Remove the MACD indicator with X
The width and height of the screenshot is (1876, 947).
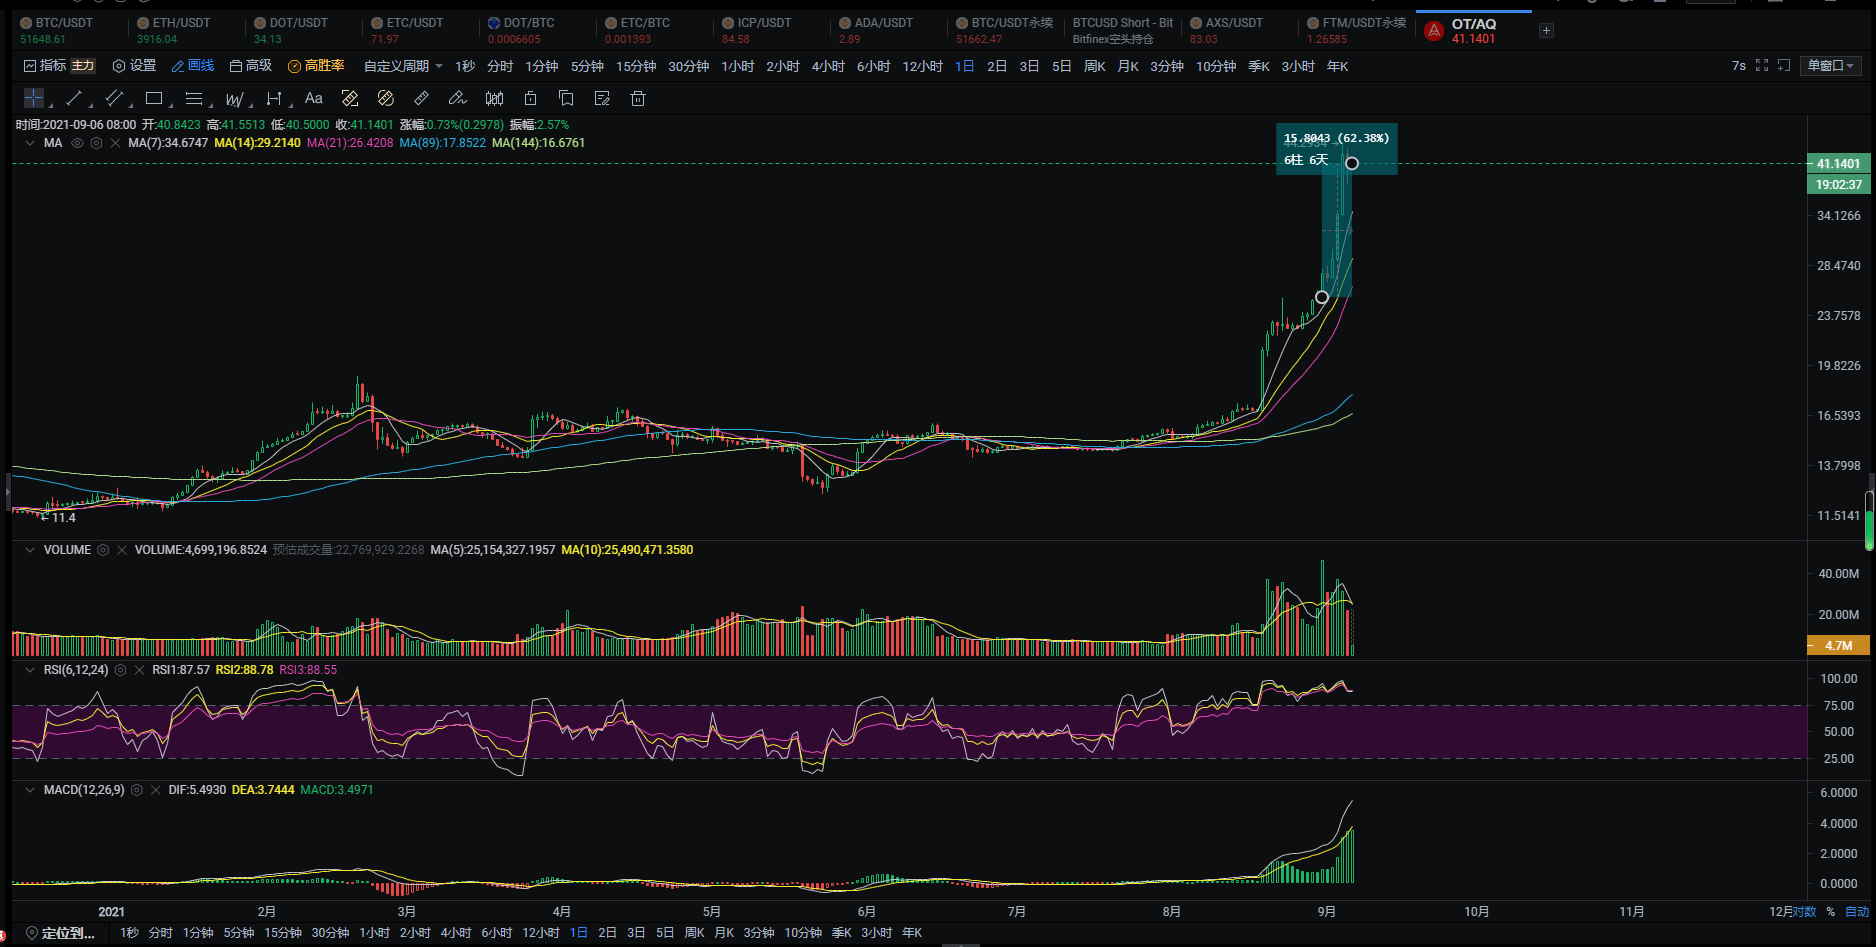coord(156,790)
